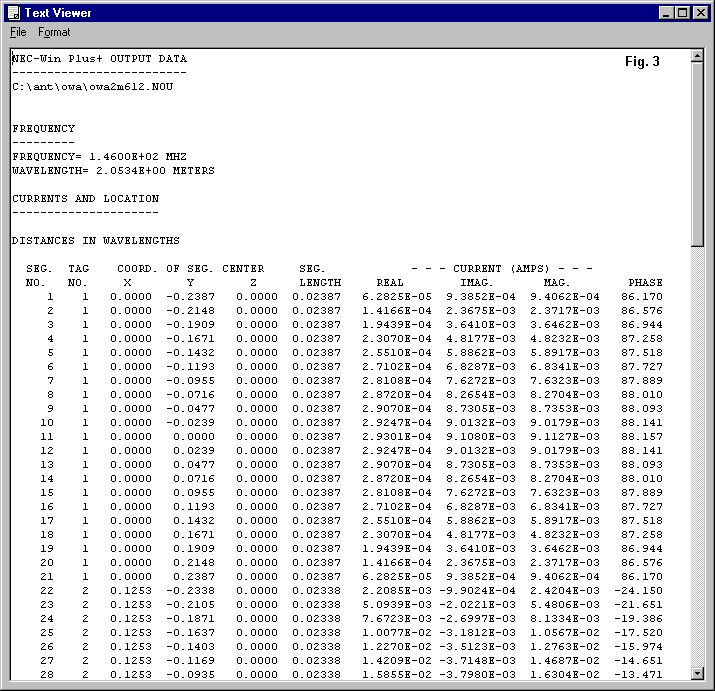
Task: Click the scrollbar track below the thumb
Action: pos(697,450)
